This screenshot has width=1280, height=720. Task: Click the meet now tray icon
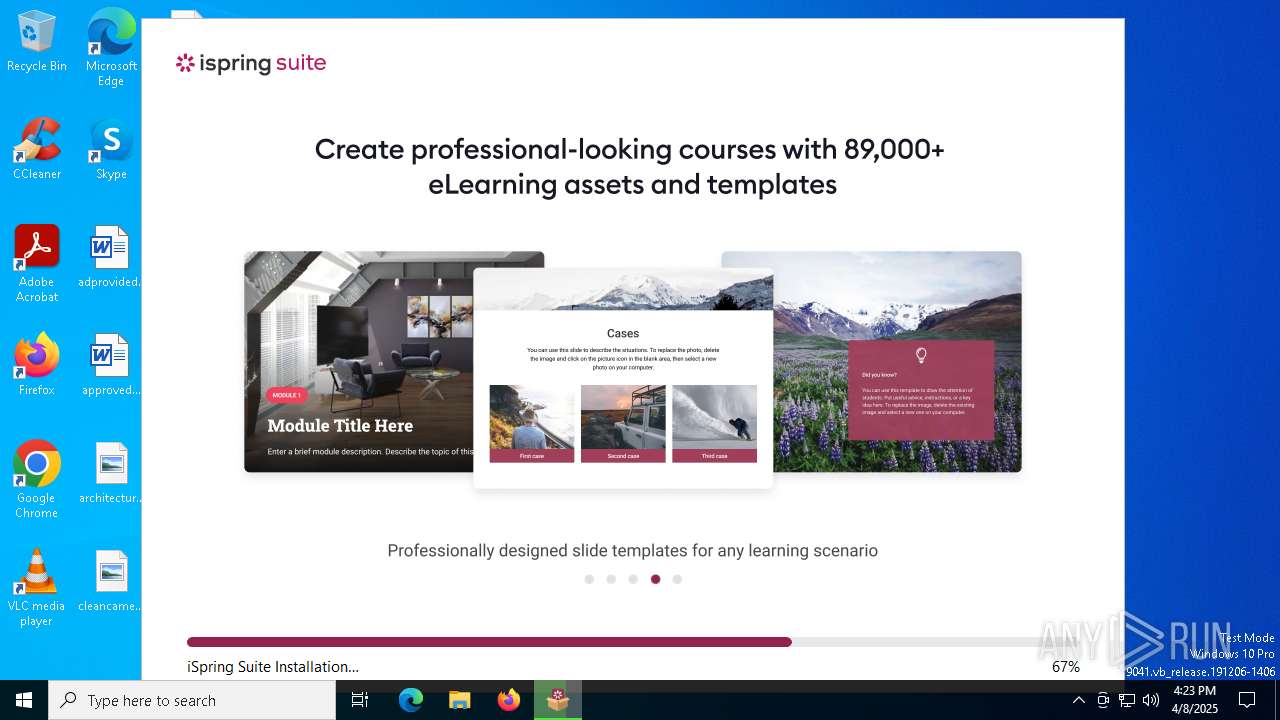click(1103, 700)
